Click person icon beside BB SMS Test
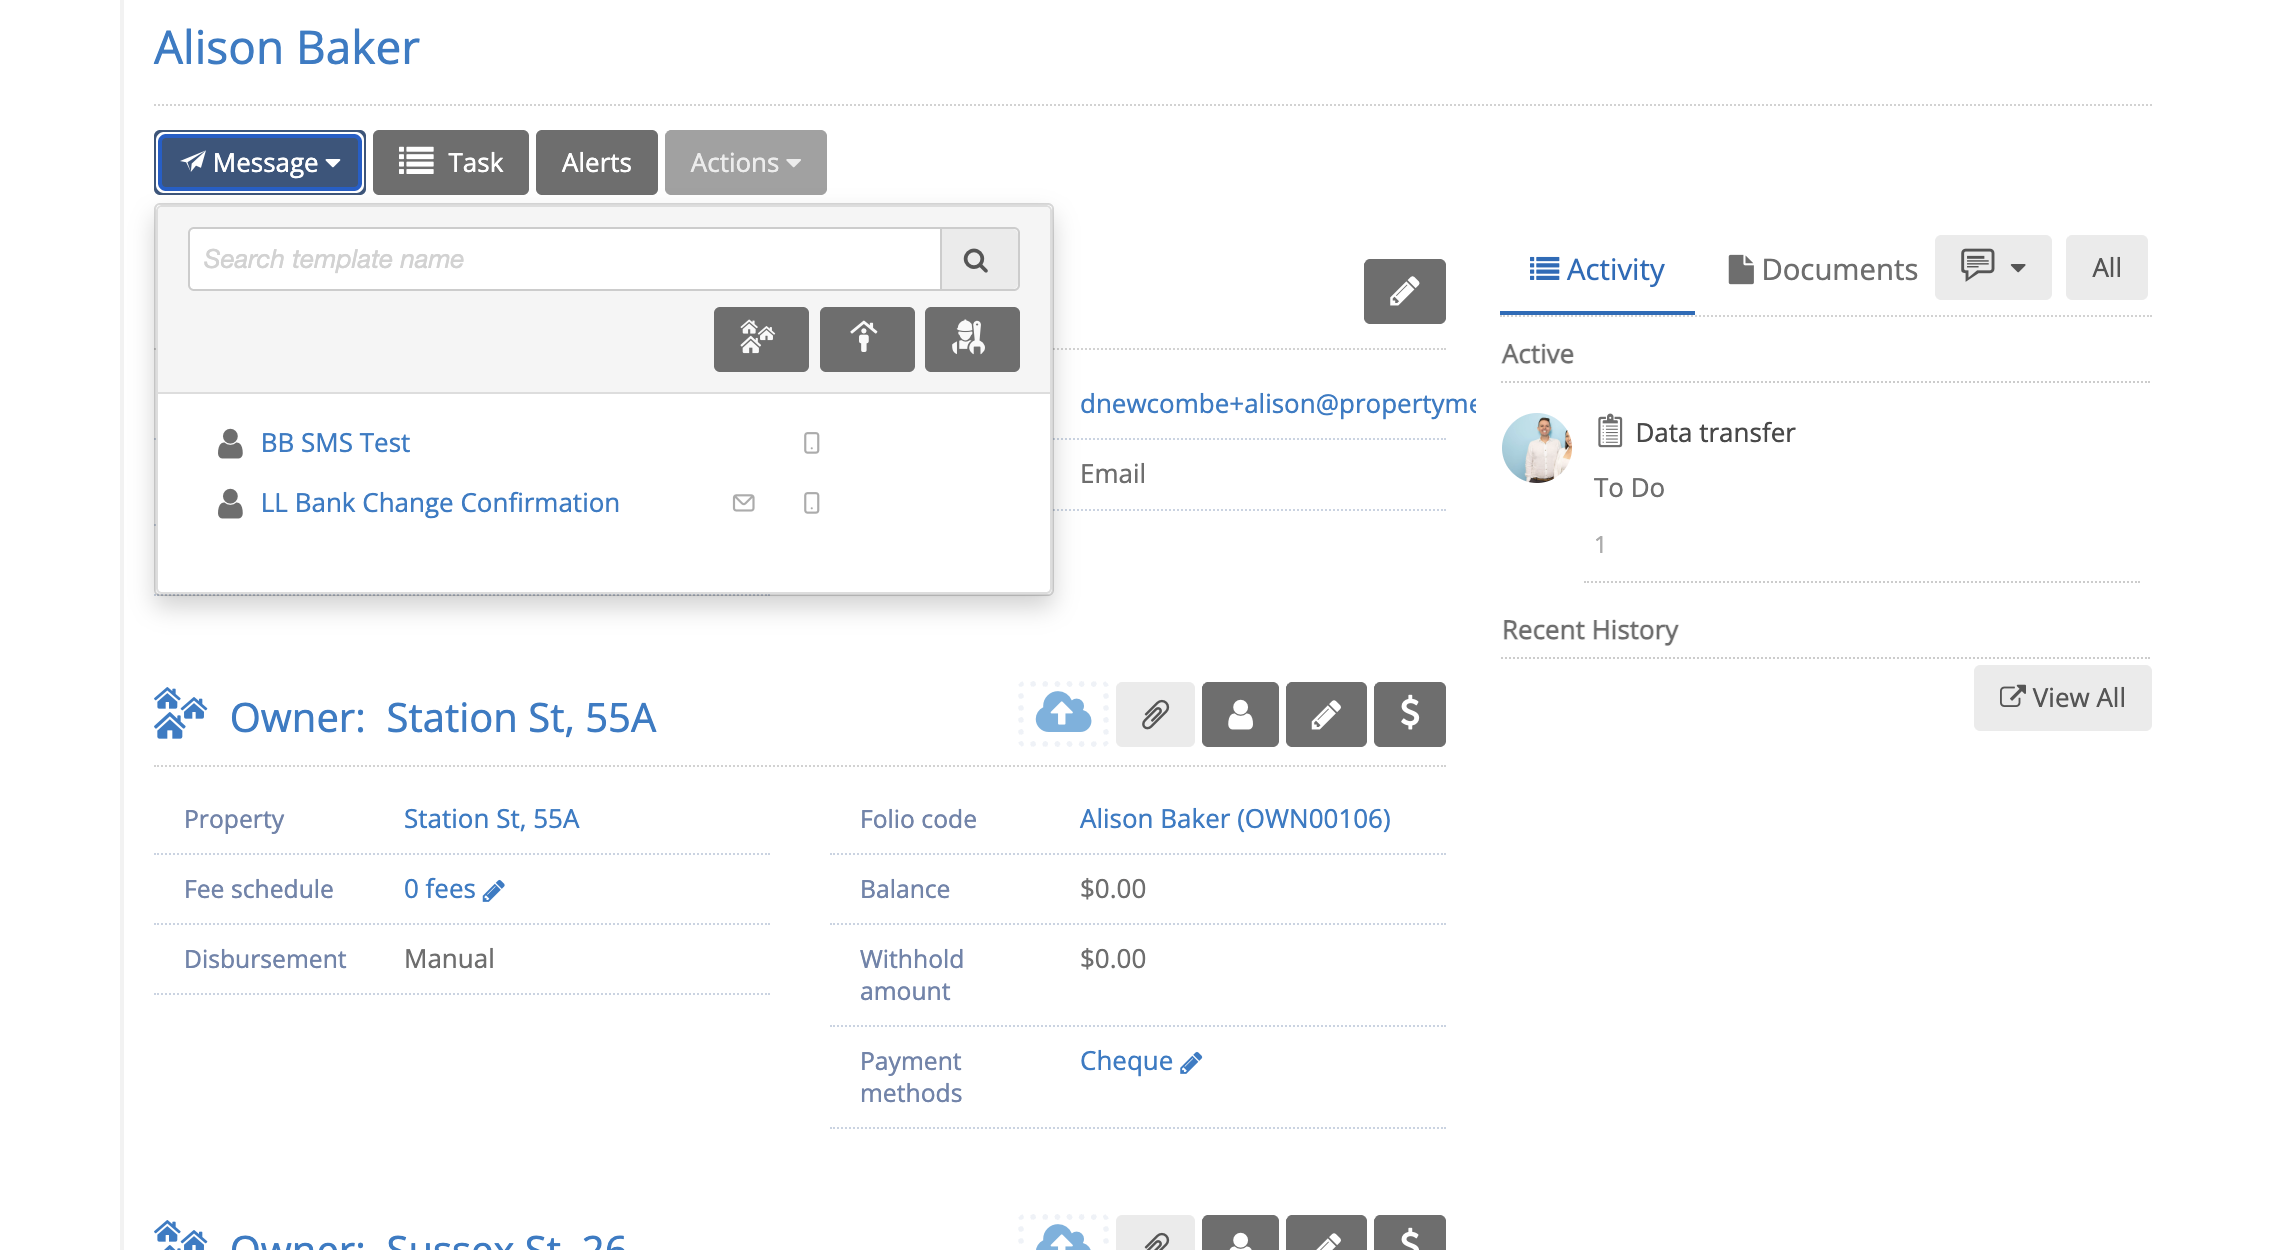Viewport: 2285px width, 1250px height. point(230,443)
